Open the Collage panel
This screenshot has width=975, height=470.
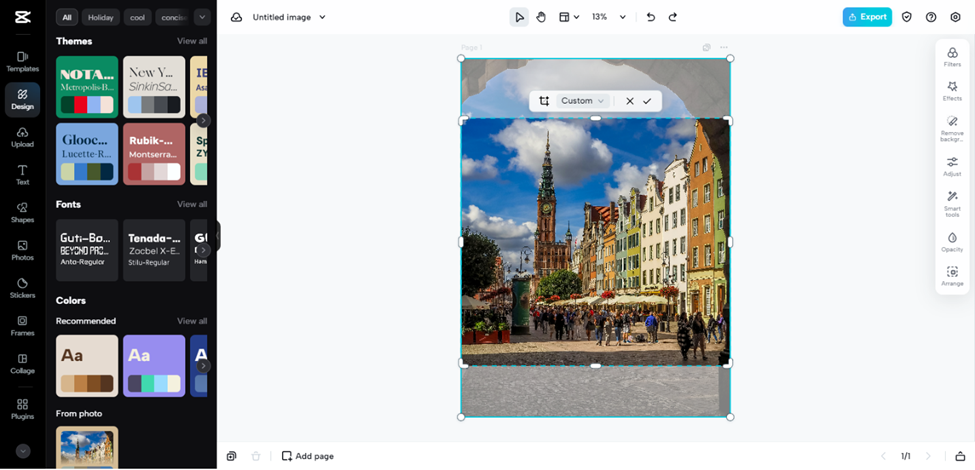(x=22, y=364)
